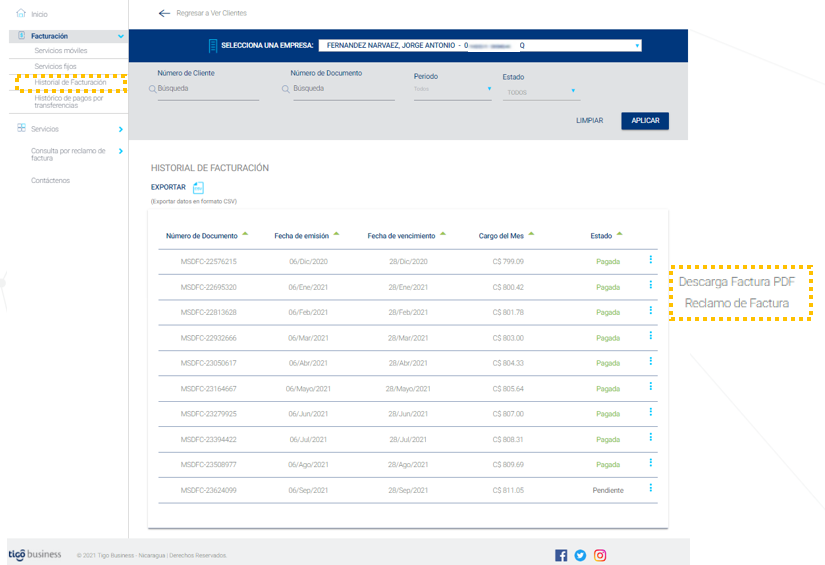Image resolution: width=825 pixels, height=565 pixels.
Task: Open options menu for MSDFC-22932666
Action: coord(651,335)
